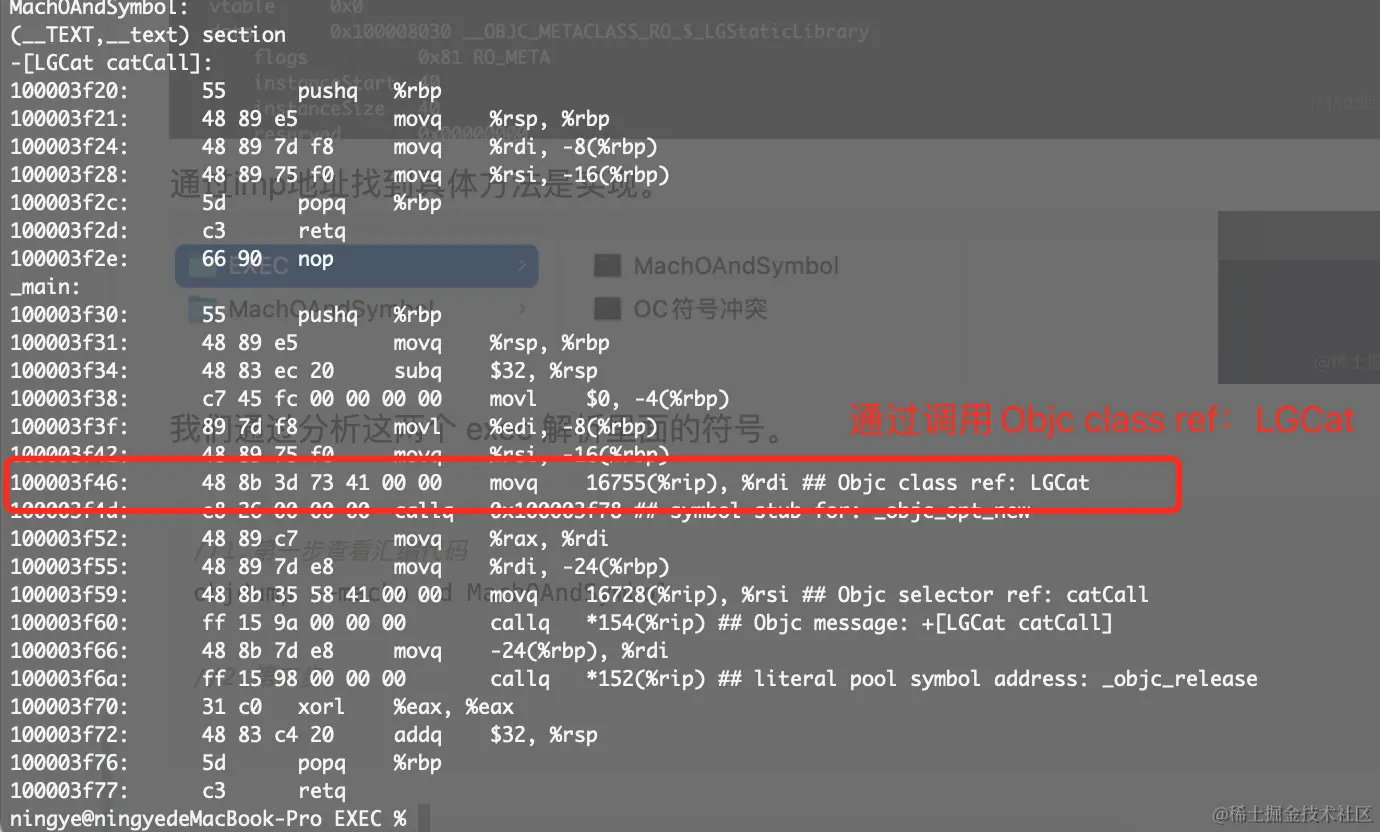The image size is (1380, 832).
Task: Click "Objc message: +[LGCat catCall]" comment
Action: [932, 623]
